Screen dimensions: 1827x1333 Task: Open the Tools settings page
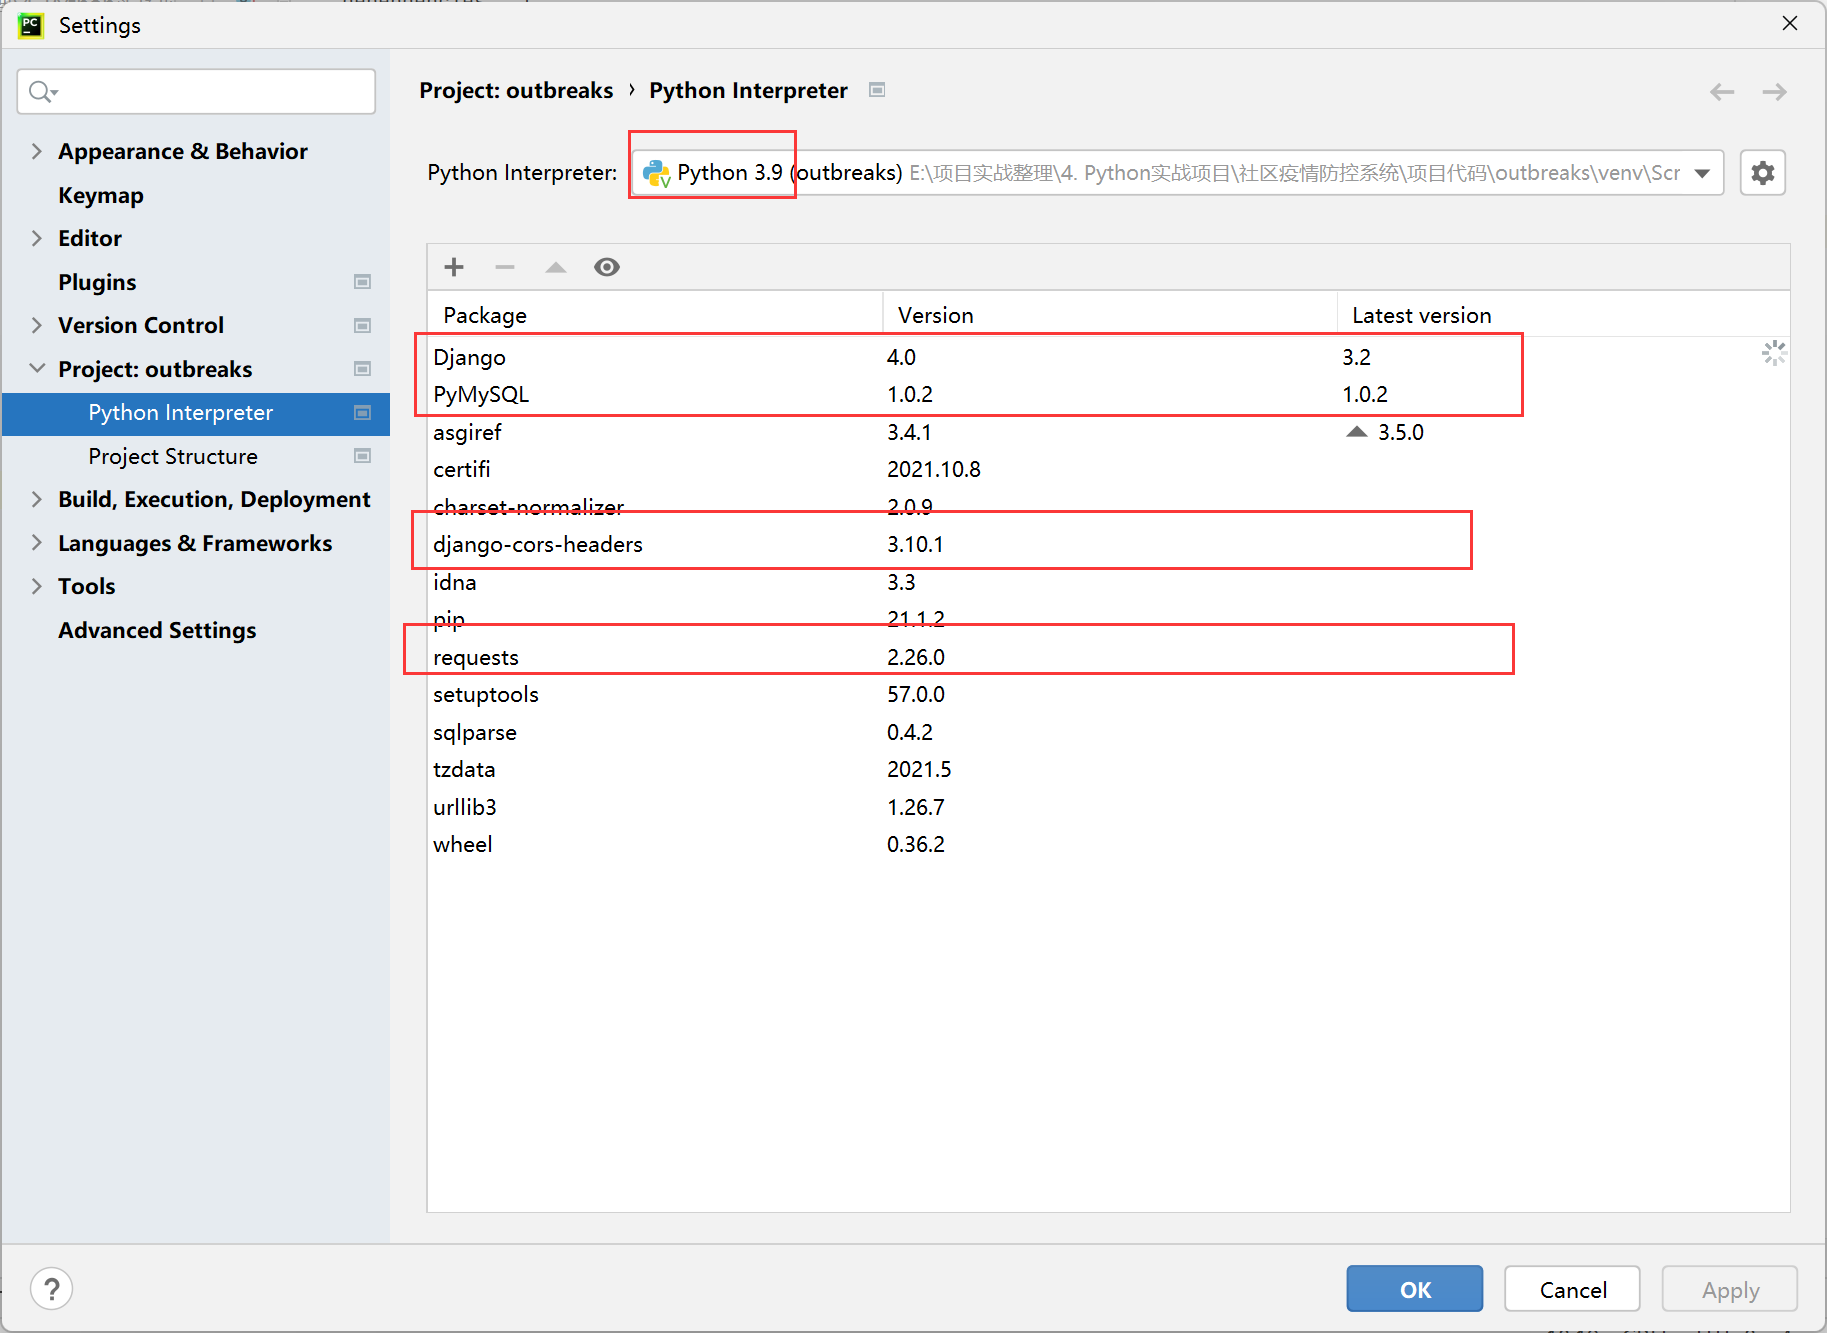click(87, 586)
